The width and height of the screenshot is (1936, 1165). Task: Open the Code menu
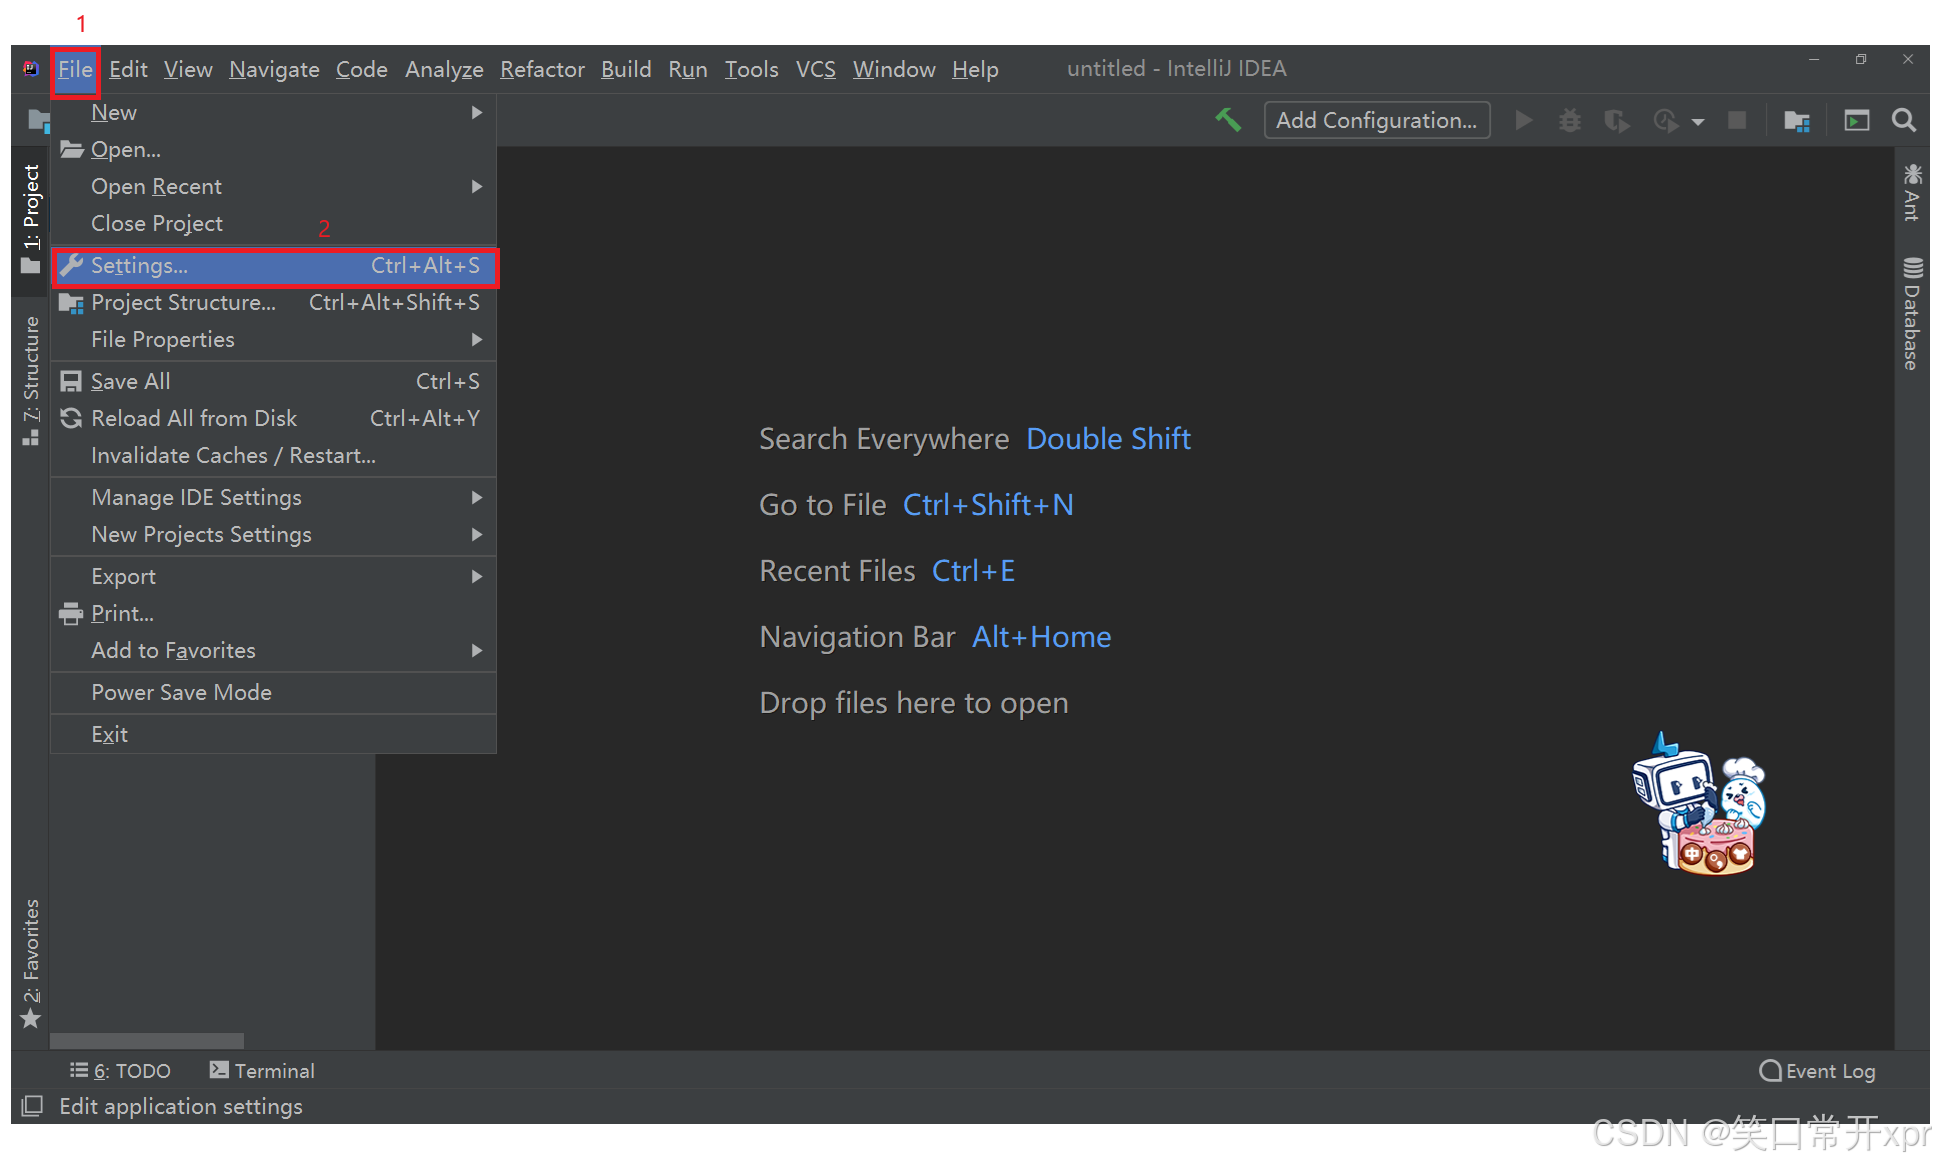361,69
